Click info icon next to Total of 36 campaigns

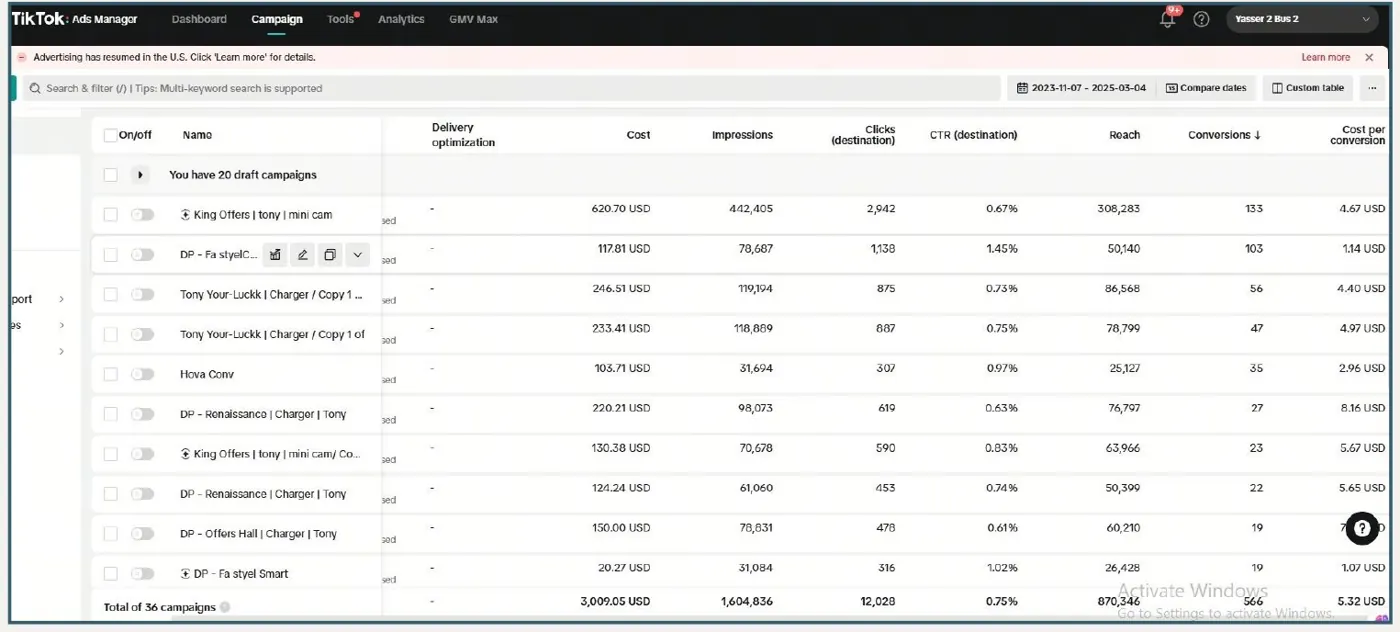[x=225, y=607]
